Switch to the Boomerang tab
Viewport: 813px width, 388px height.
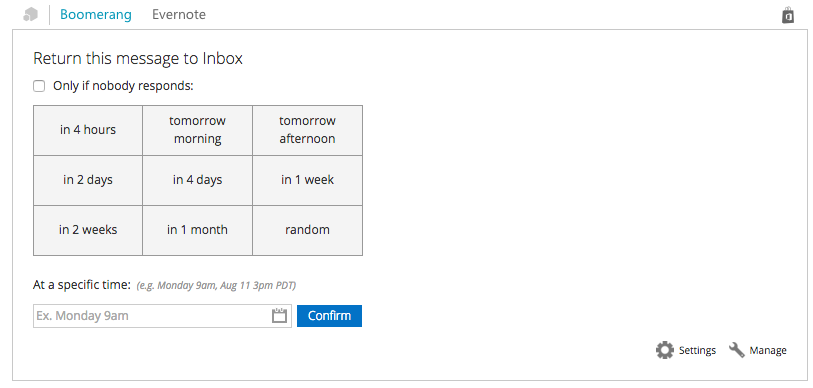coord(96,15)
